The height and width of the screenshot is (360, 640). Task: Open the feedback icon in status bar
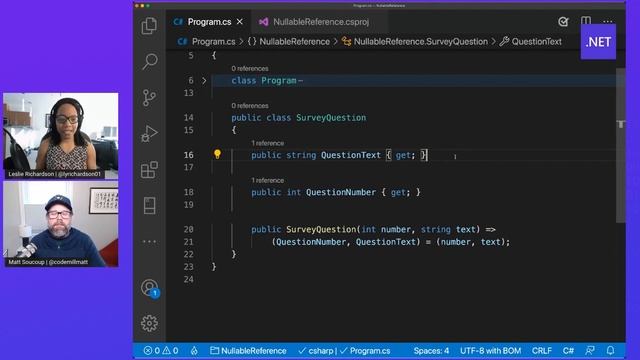pos(590,350)
